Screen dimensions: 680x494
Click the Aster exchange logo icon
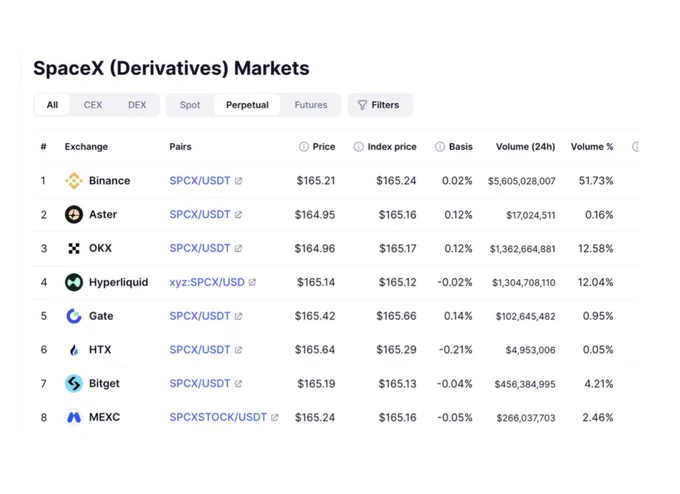point(74,215)
